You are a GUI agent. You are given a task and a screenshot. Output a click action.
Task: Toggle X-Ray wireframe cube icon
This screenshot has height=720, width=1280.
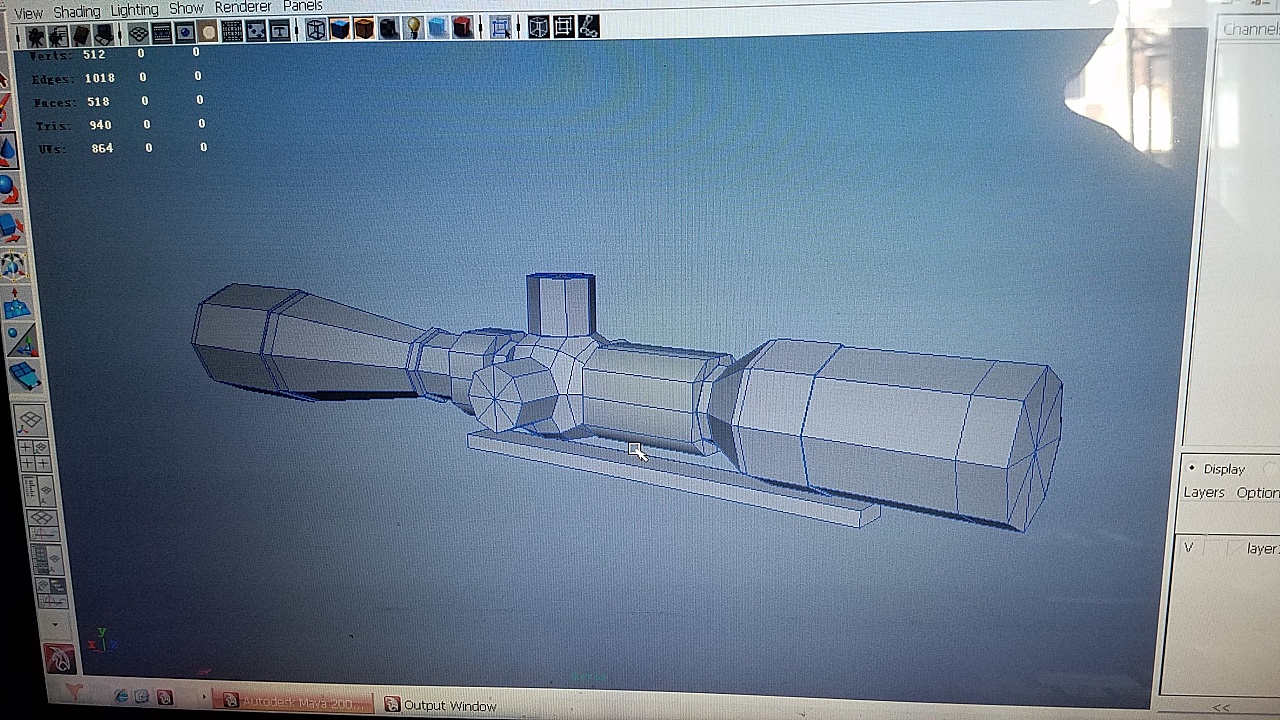[539, 27]
